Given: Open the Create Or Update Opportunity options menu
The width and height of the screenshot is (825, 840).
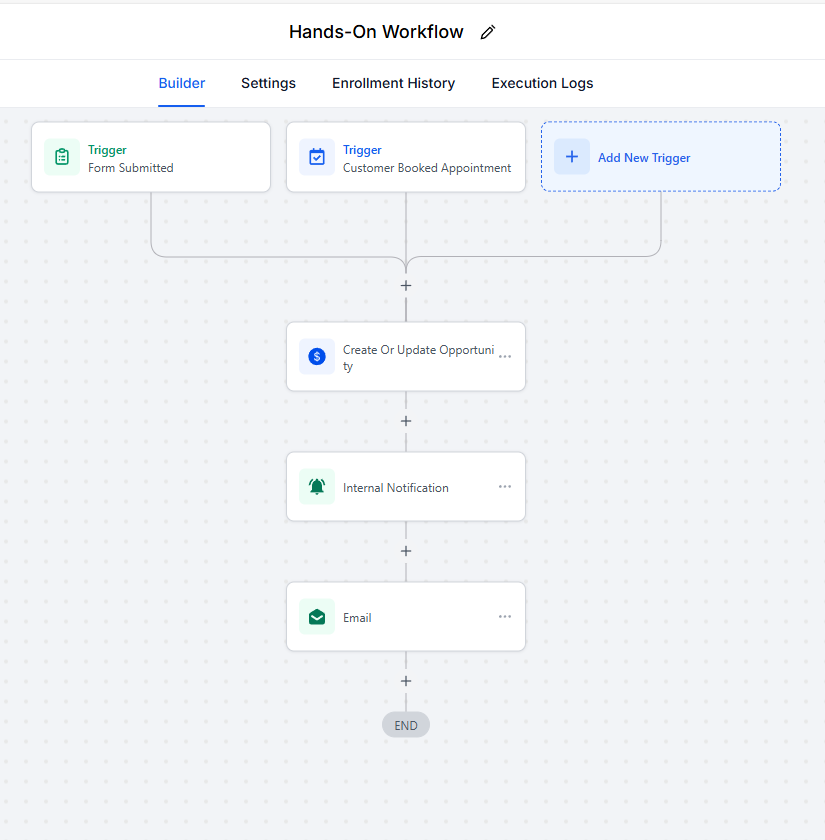Looking at the screenshot, I should (x=505, y=356).
